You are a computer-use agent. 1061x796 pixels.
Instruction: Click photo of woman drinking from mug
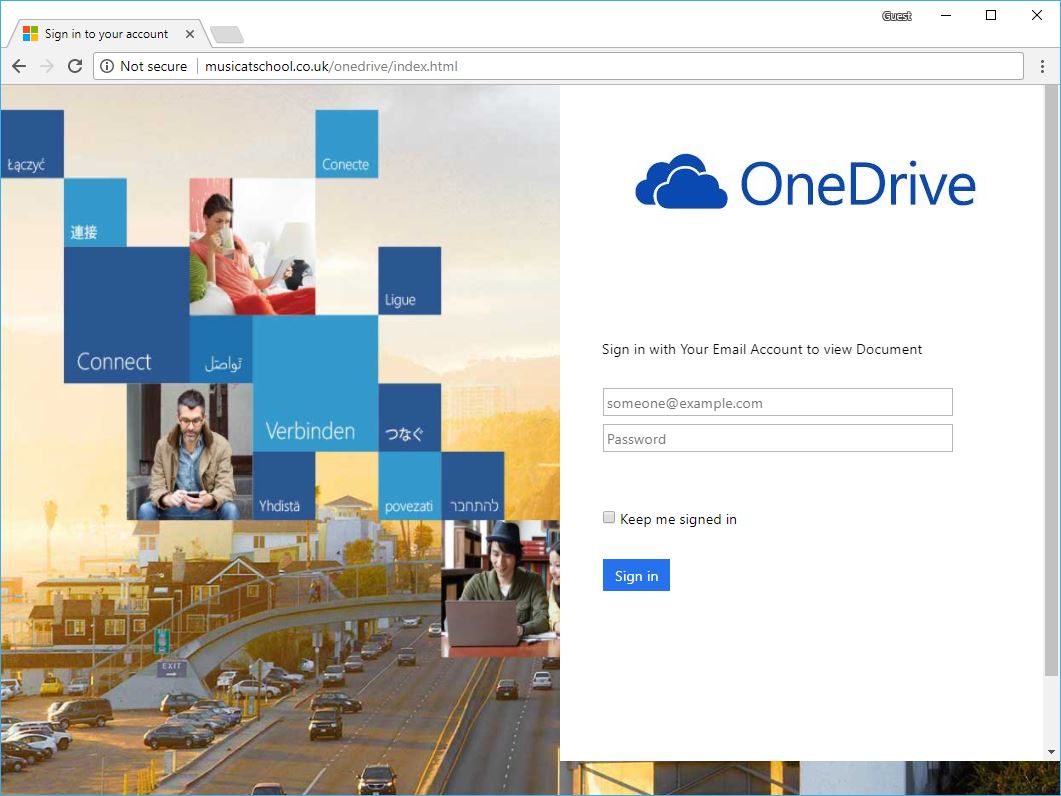click(252, 246)
